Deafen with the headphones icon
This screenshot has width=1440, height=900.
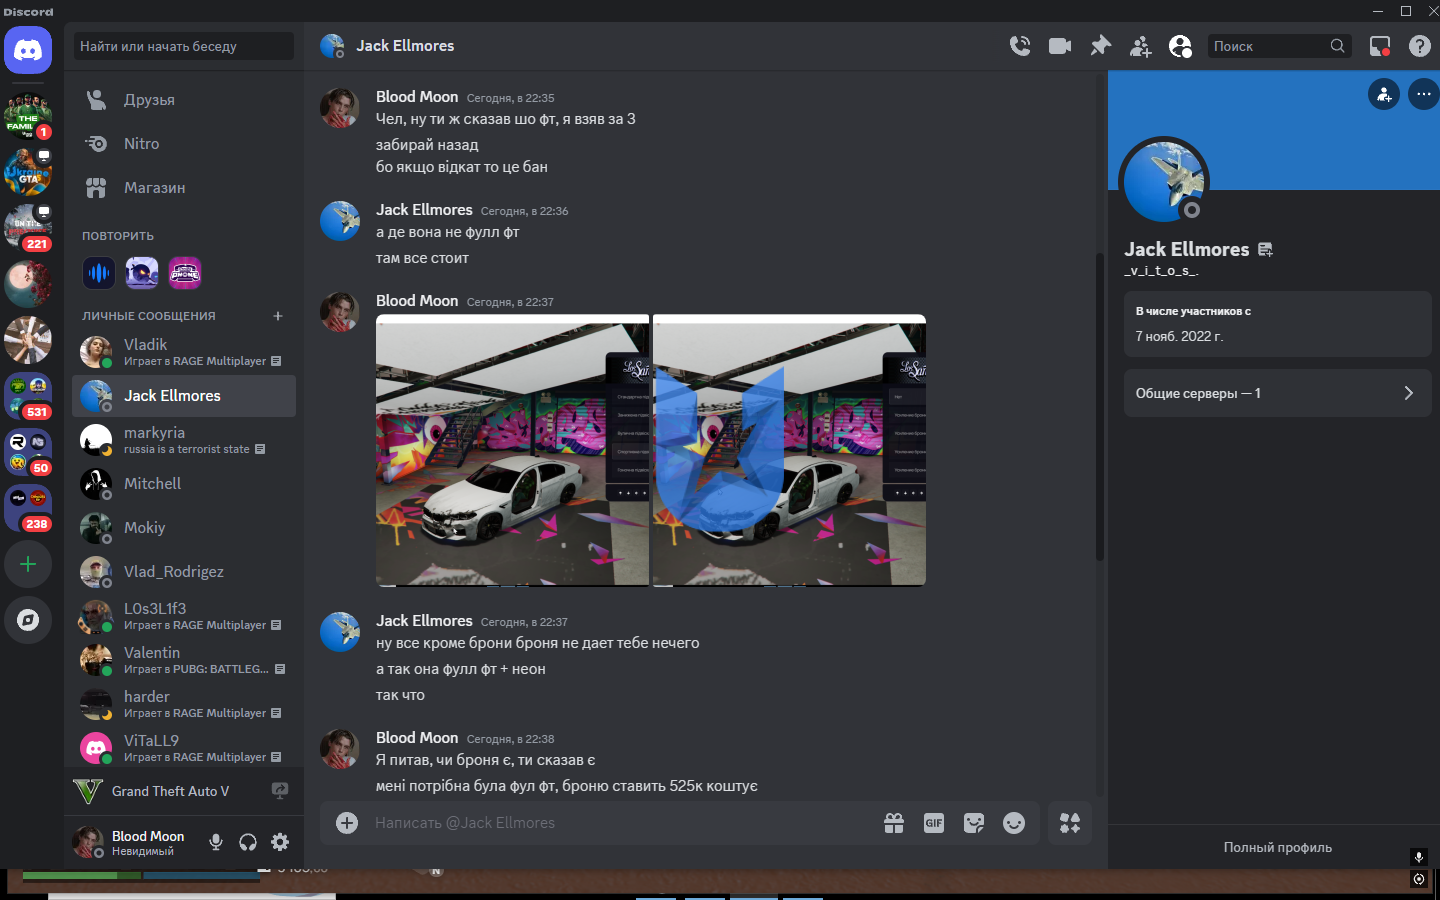tap(248, 842)
